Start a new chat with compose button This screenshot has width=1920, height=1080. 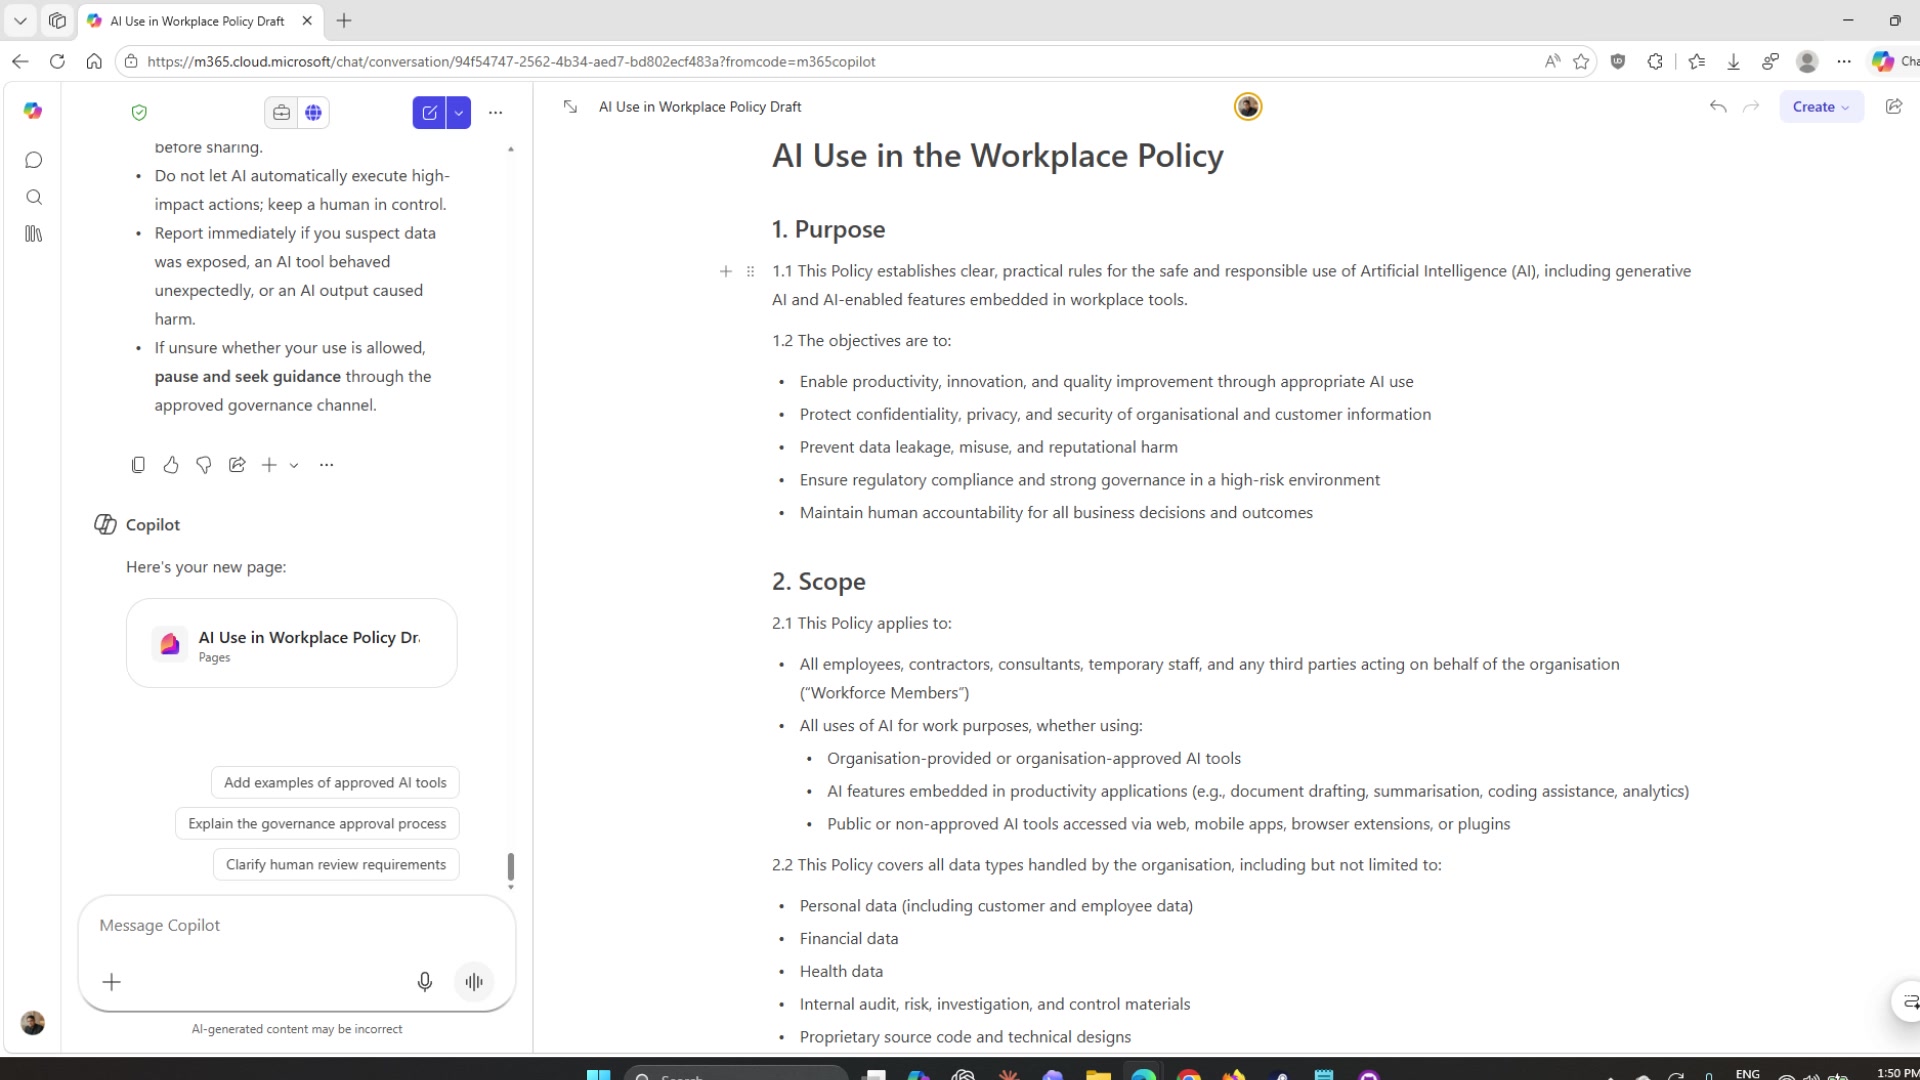(x=429, y=113)
